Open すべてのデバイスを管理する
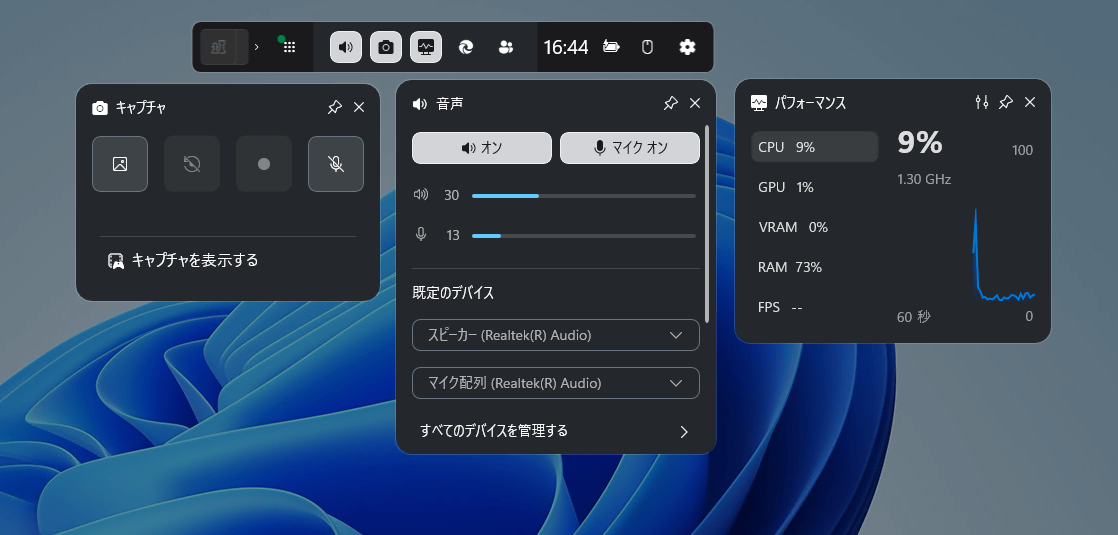1118x535 pixels. click(556, 431)
